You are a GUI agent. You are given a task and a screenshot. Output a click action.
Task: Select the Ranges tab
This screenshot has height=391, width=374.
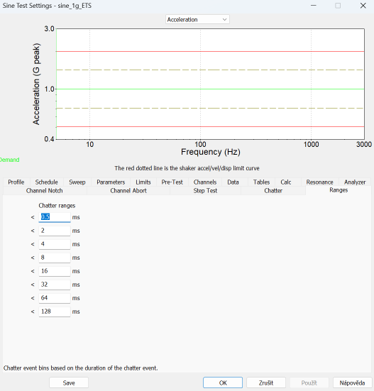tap(338, 190)
